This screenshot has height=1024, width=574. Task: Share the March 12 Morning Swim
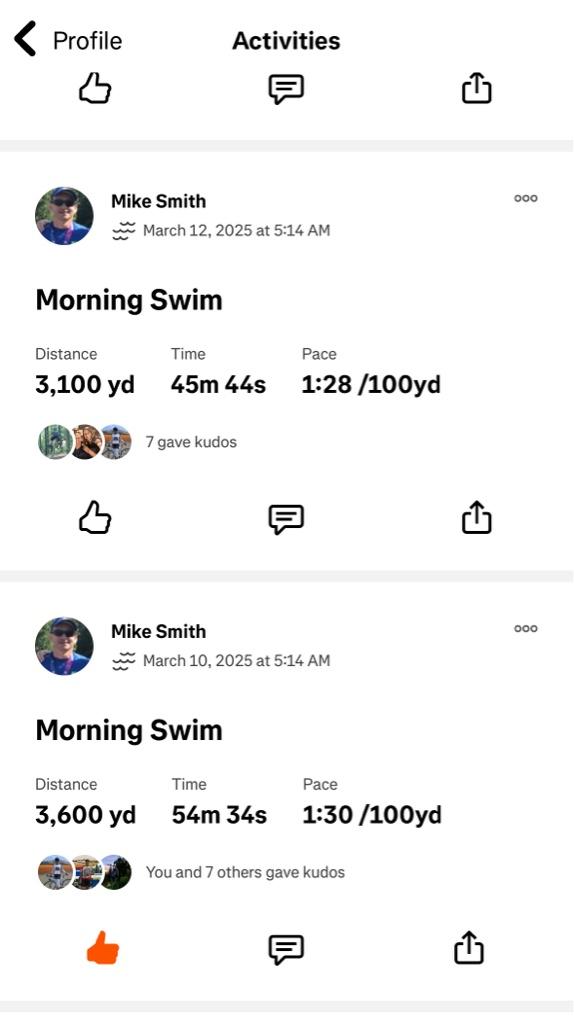(x=476, y=517)
